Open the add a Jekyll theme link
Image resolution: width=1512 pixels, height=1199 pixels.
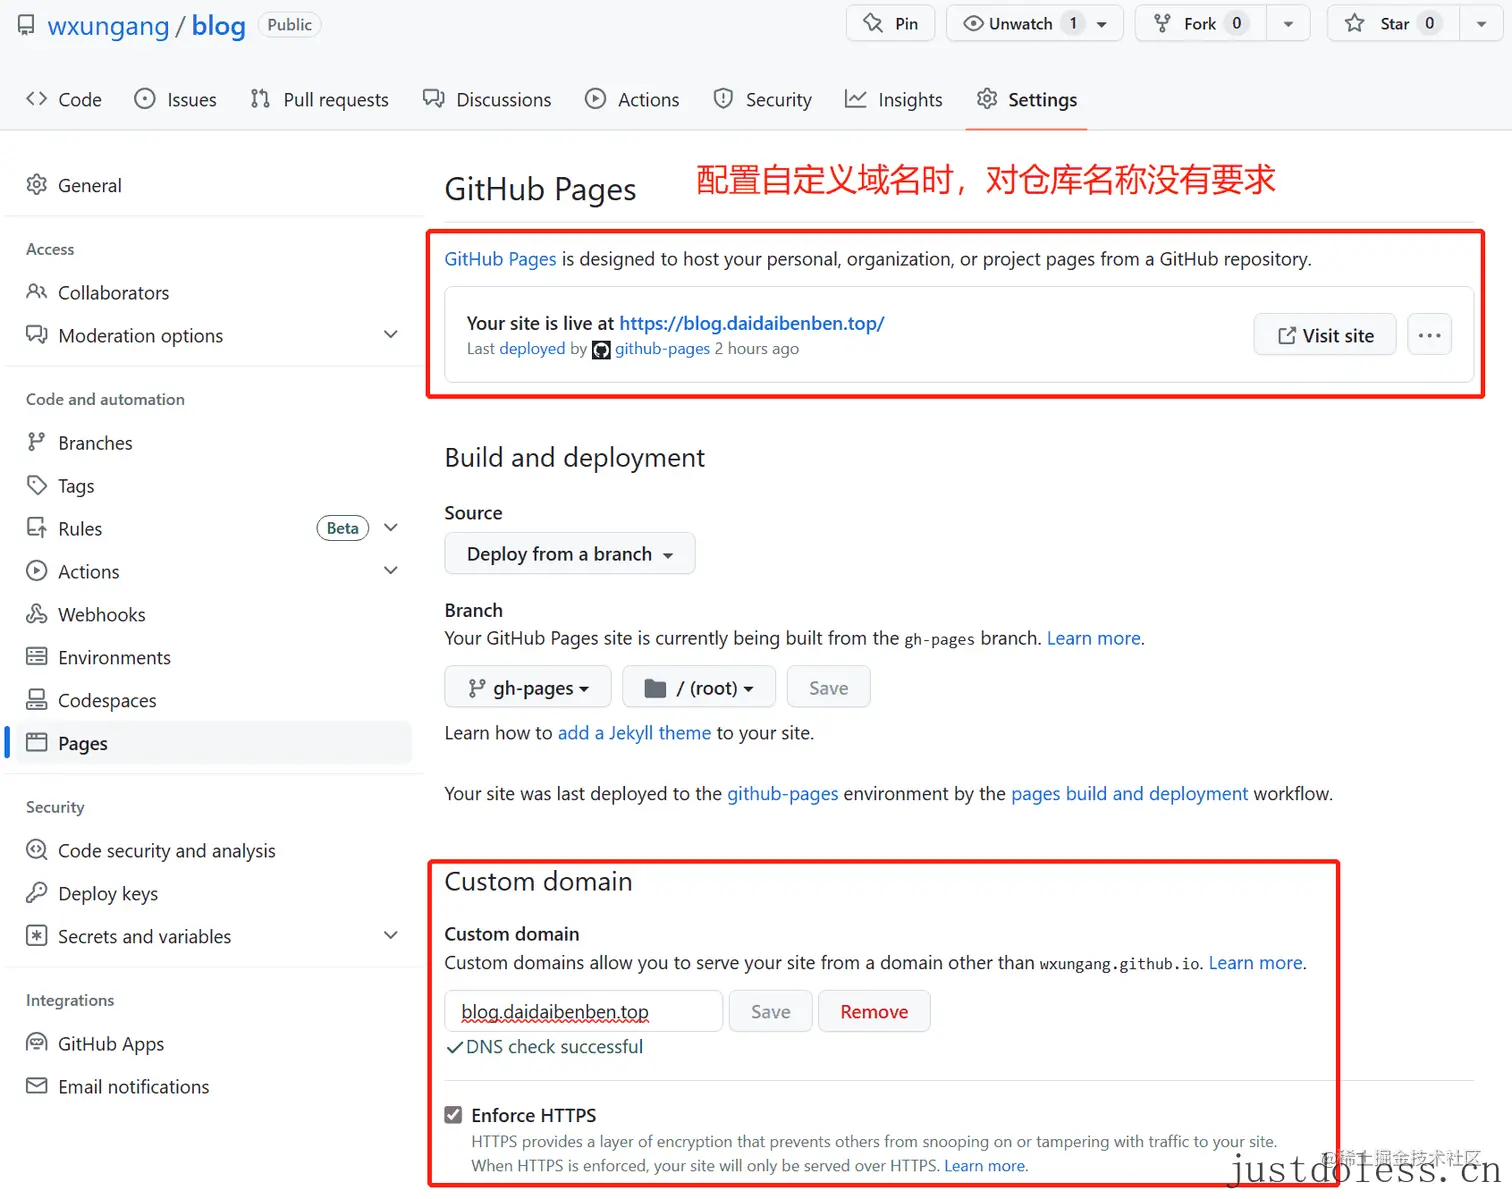(634, 733)
